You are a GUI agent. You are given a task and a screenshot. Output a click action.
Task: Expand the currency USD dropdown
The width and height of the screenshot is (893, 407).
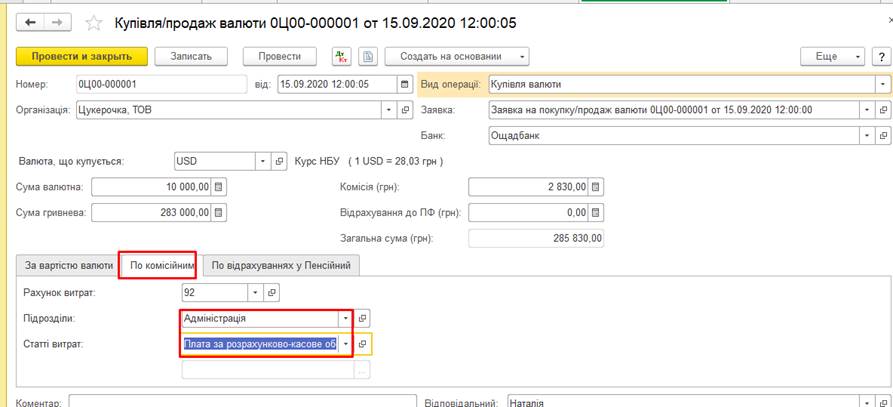coord(263,161)
